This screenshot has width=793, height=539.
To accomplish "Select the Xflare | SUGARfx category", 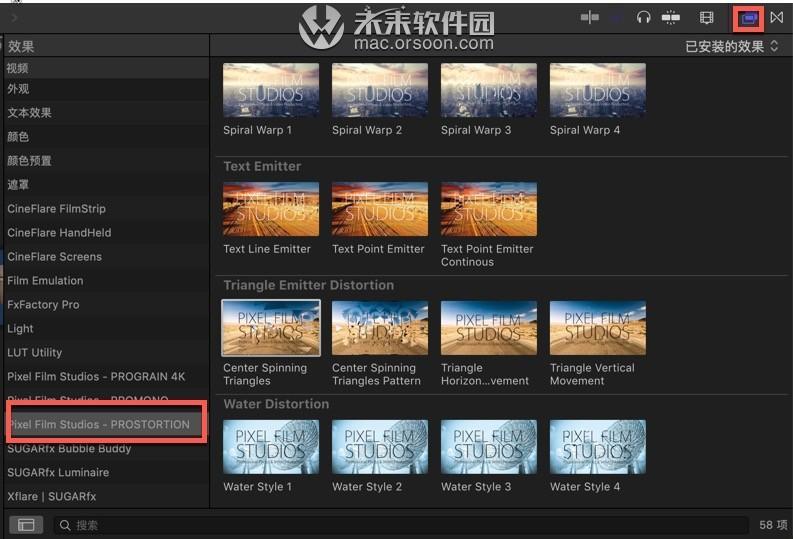I will (x=105, y=497).
